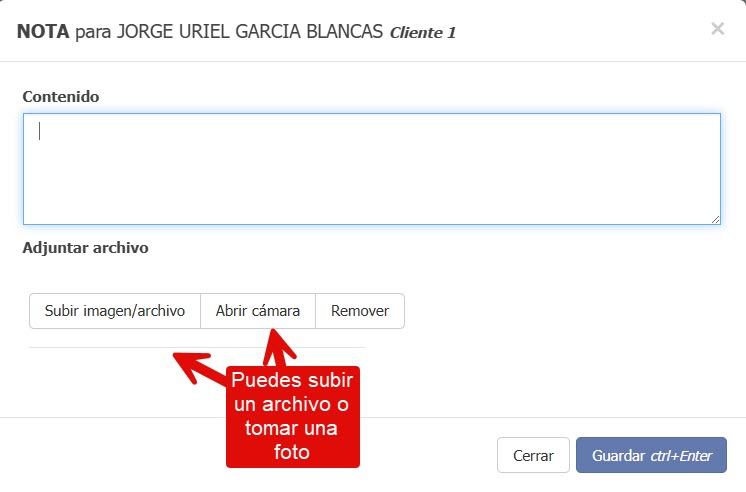
Task: Click the Adjuntar archivo label
Action: pyautogui.click(x=85, y=247)
